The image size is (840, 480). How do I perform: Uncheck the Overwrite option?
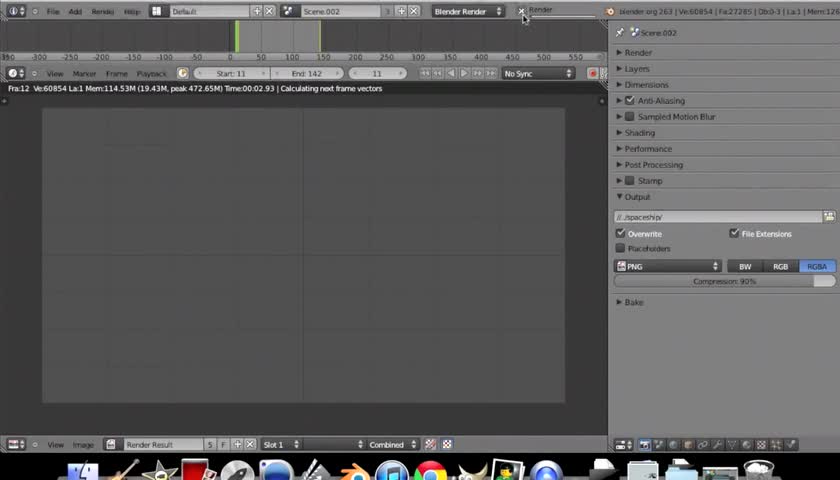(620, 233)
